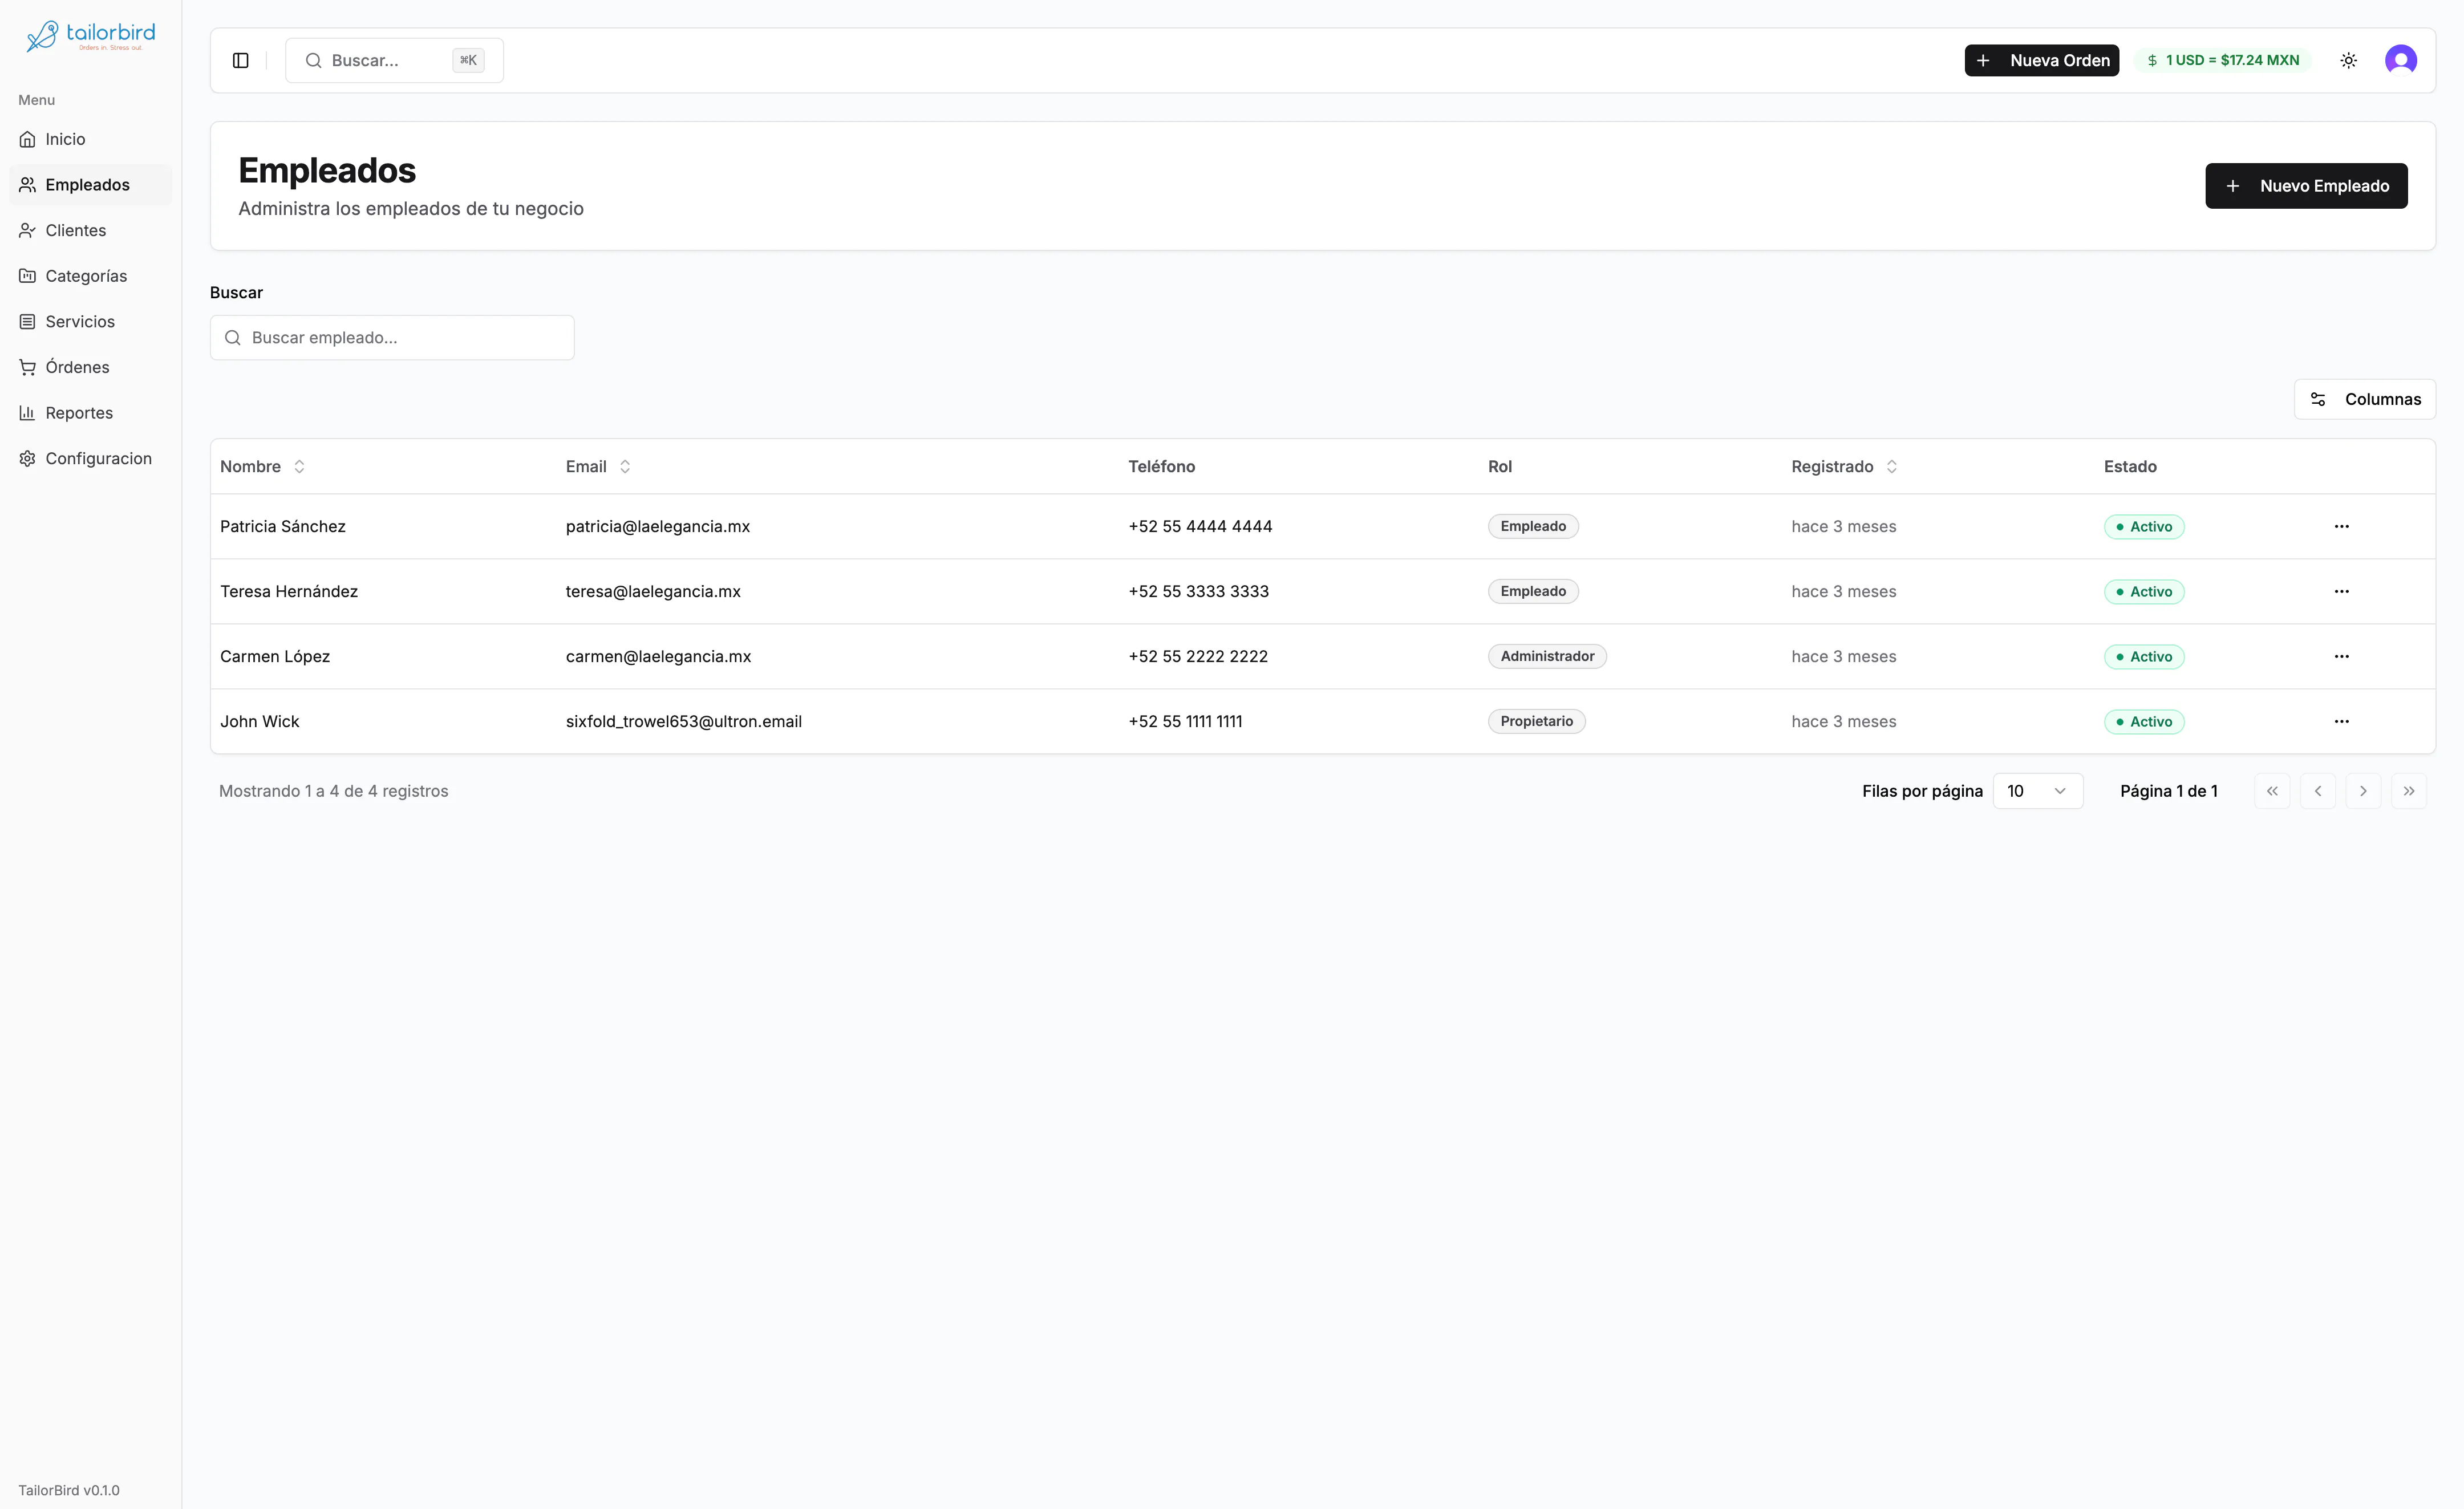Click Activo status in Patricia's row
This screenshot has width=2464, height=1509.
point(2144,527)
